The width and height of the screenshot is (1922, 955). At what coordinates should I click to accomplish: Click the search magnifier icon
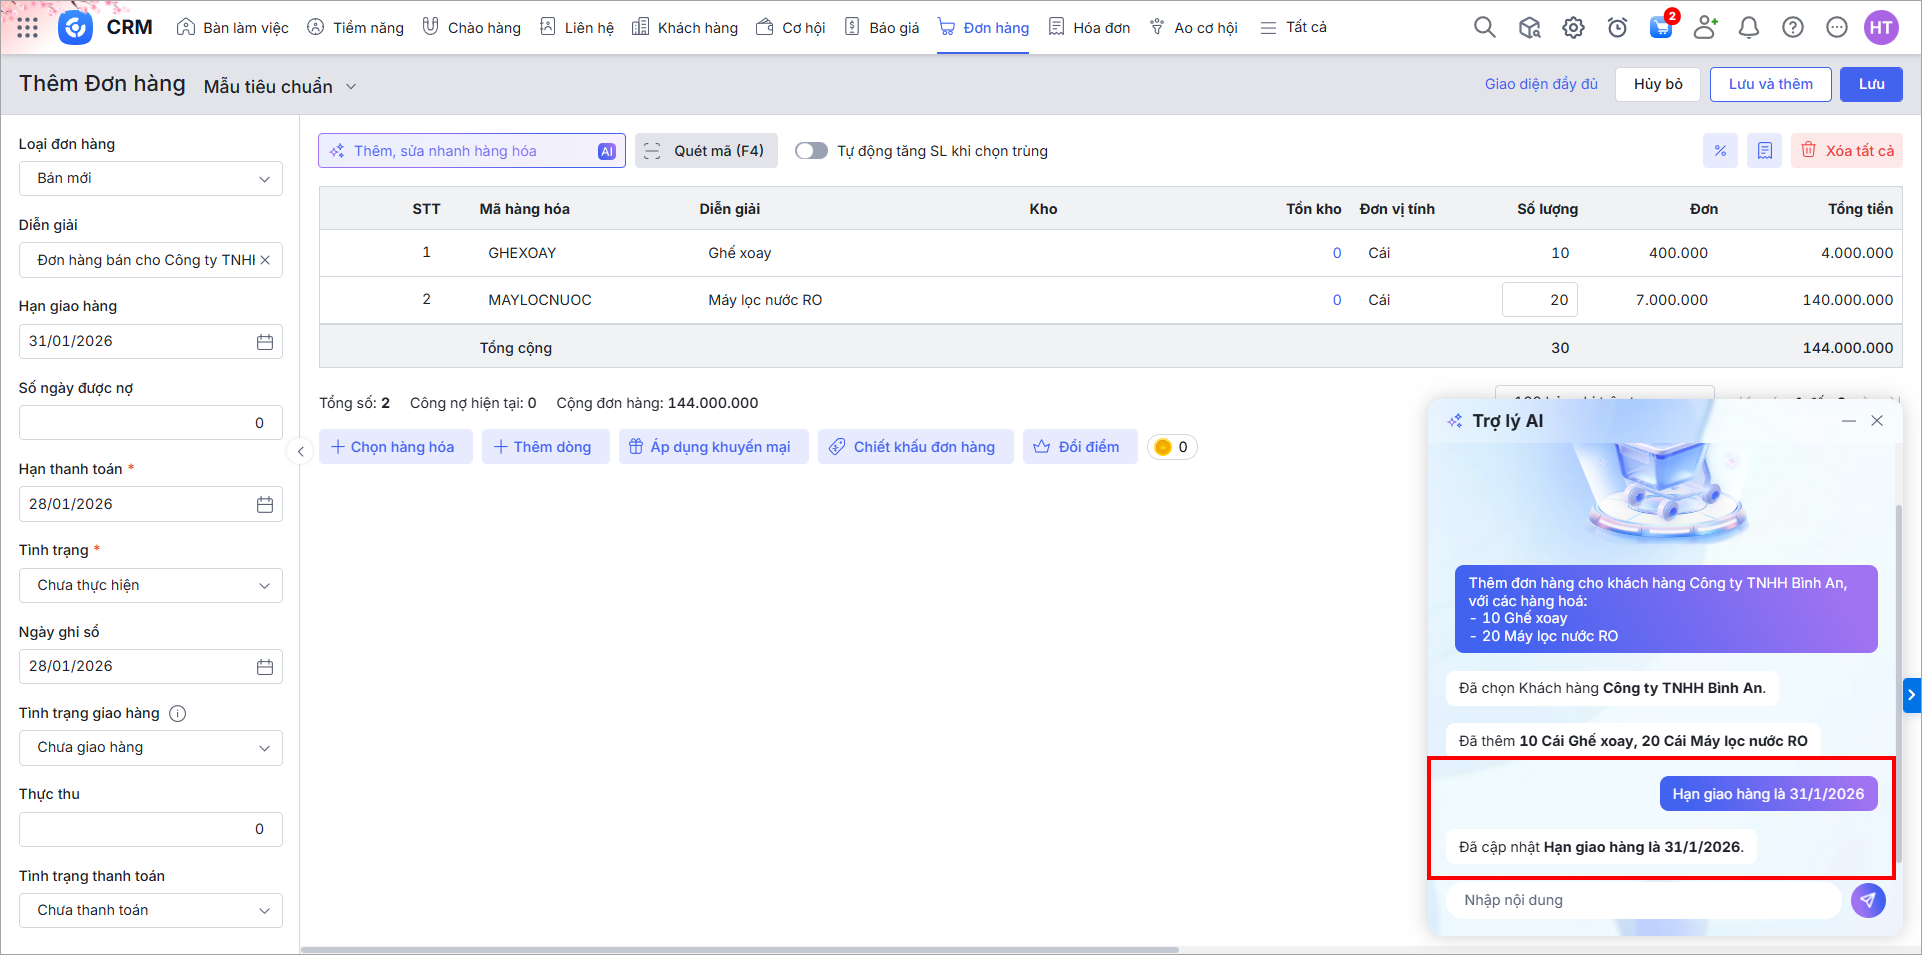[x=1484, y=28]
